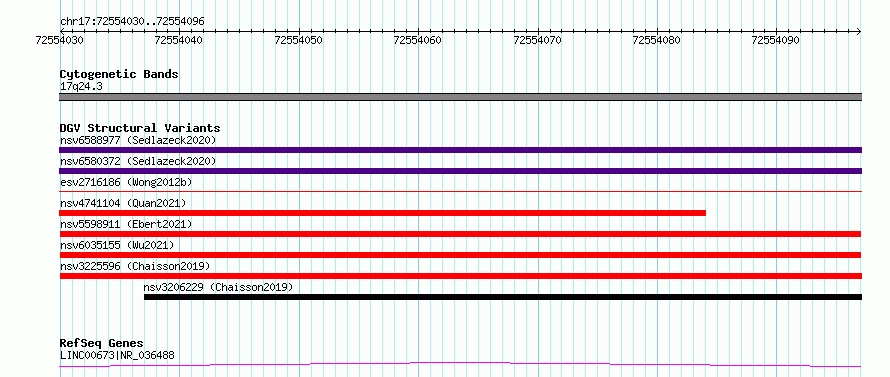This screenshot has height=377, width=890.
Task: Click the 17q24.3 band label
Action: click(81, 87)
